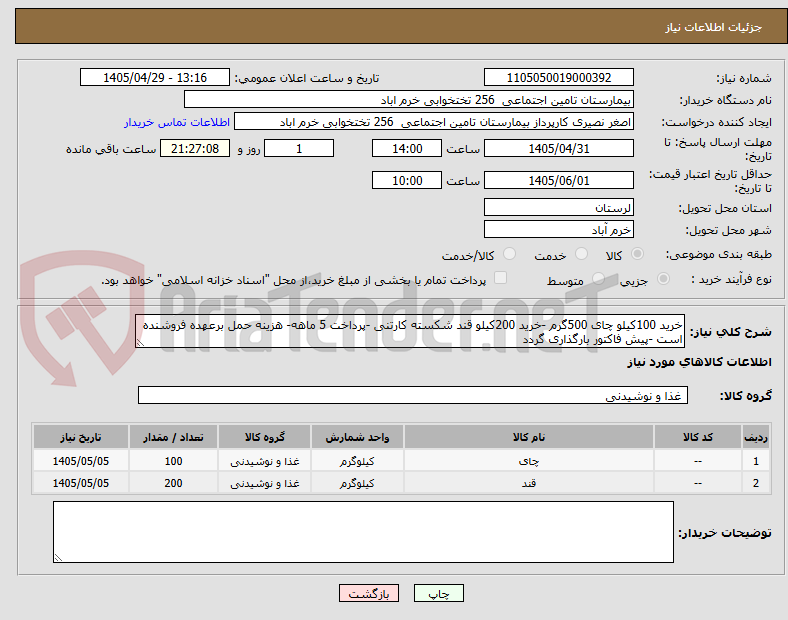Click the توضیحات خریدار text area

click(363, 532)
